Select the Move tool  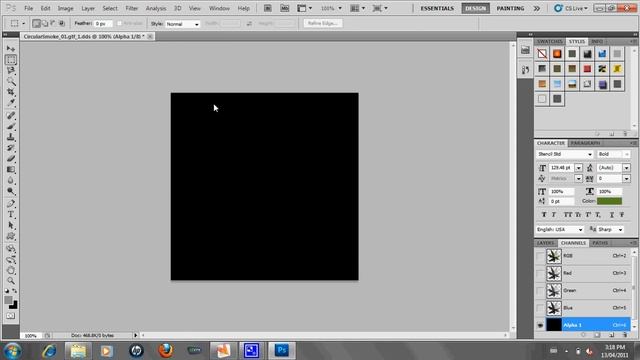coord(11,49)
